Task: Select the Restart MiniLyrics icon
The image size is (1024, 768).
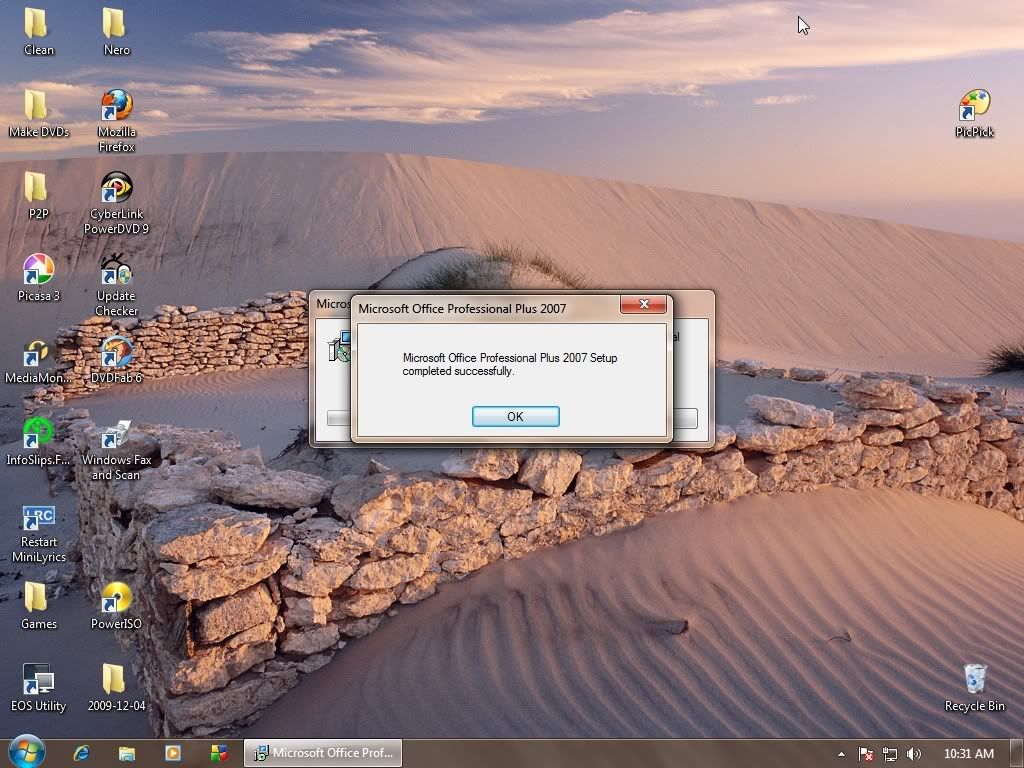Action: point(39,533)
